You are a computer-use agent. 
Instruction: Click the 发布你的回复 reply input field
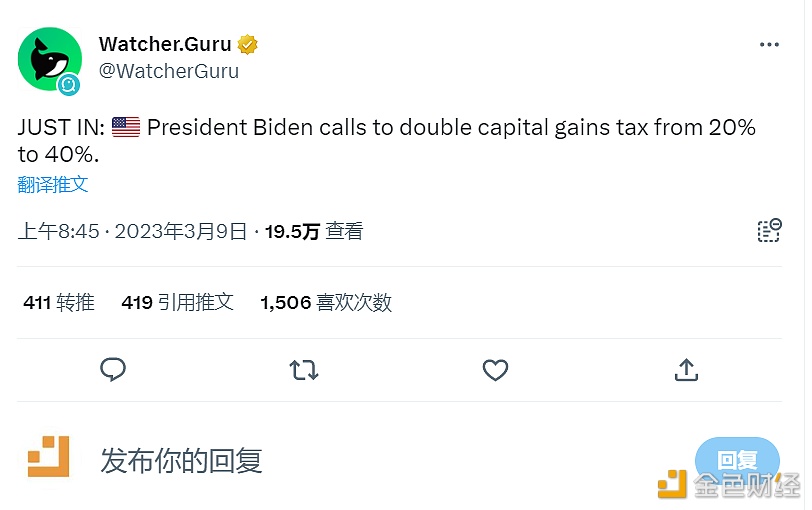click(300, 460)
